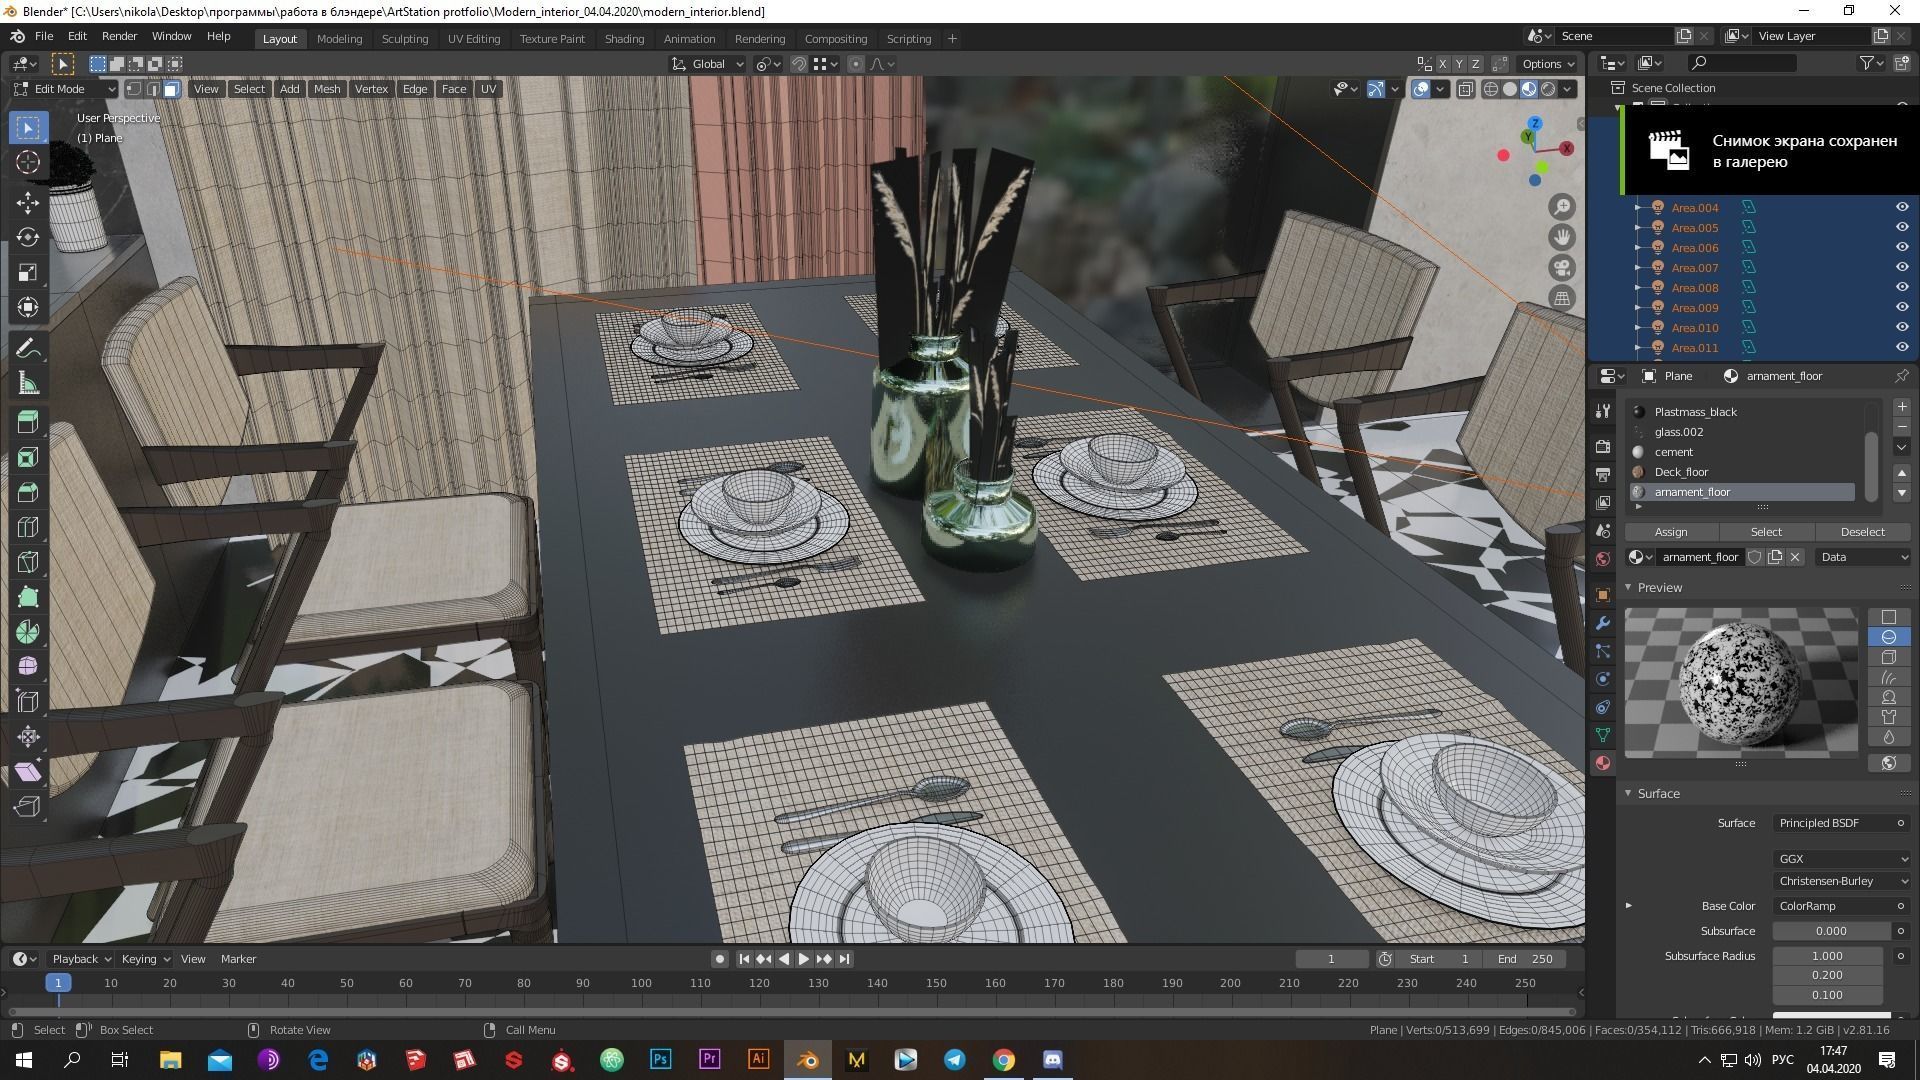
Task: Activate the Rotate tool
Action: 28,237
